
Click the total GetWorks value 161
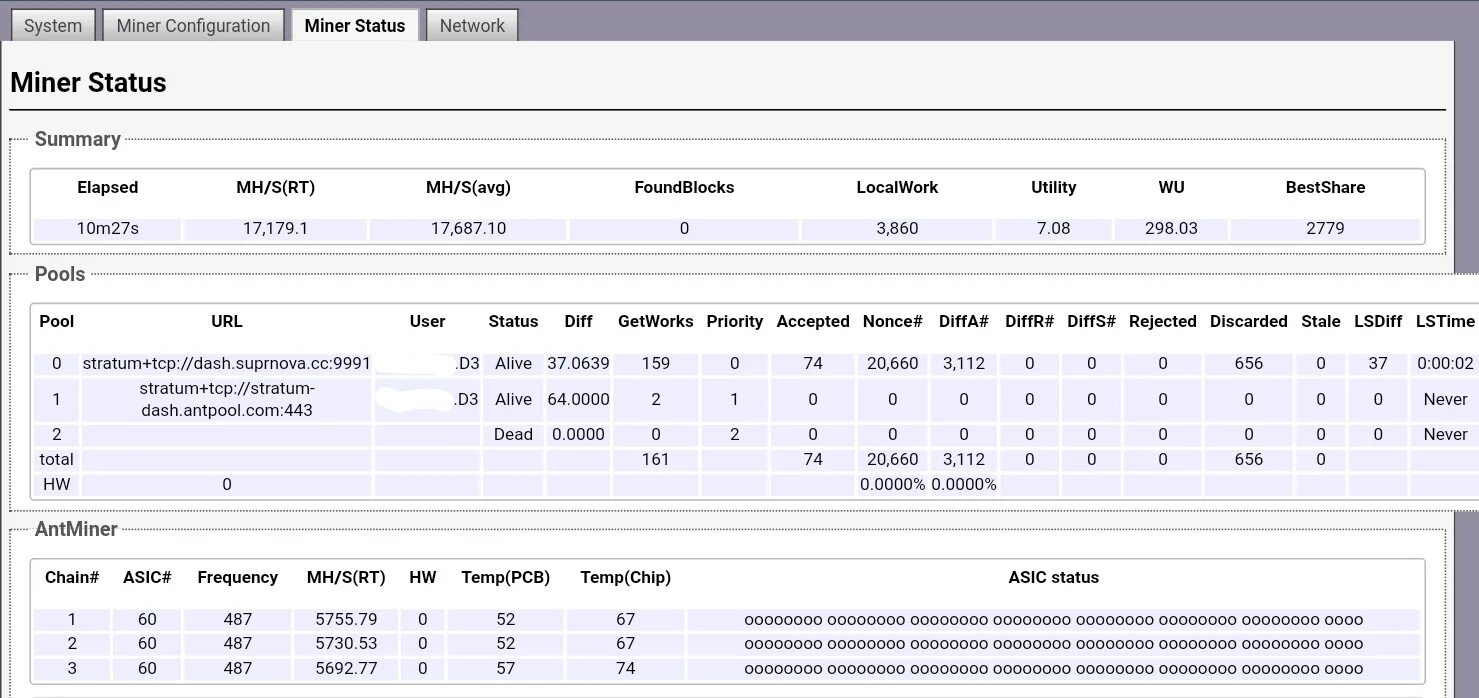click(x=656, y=460)
